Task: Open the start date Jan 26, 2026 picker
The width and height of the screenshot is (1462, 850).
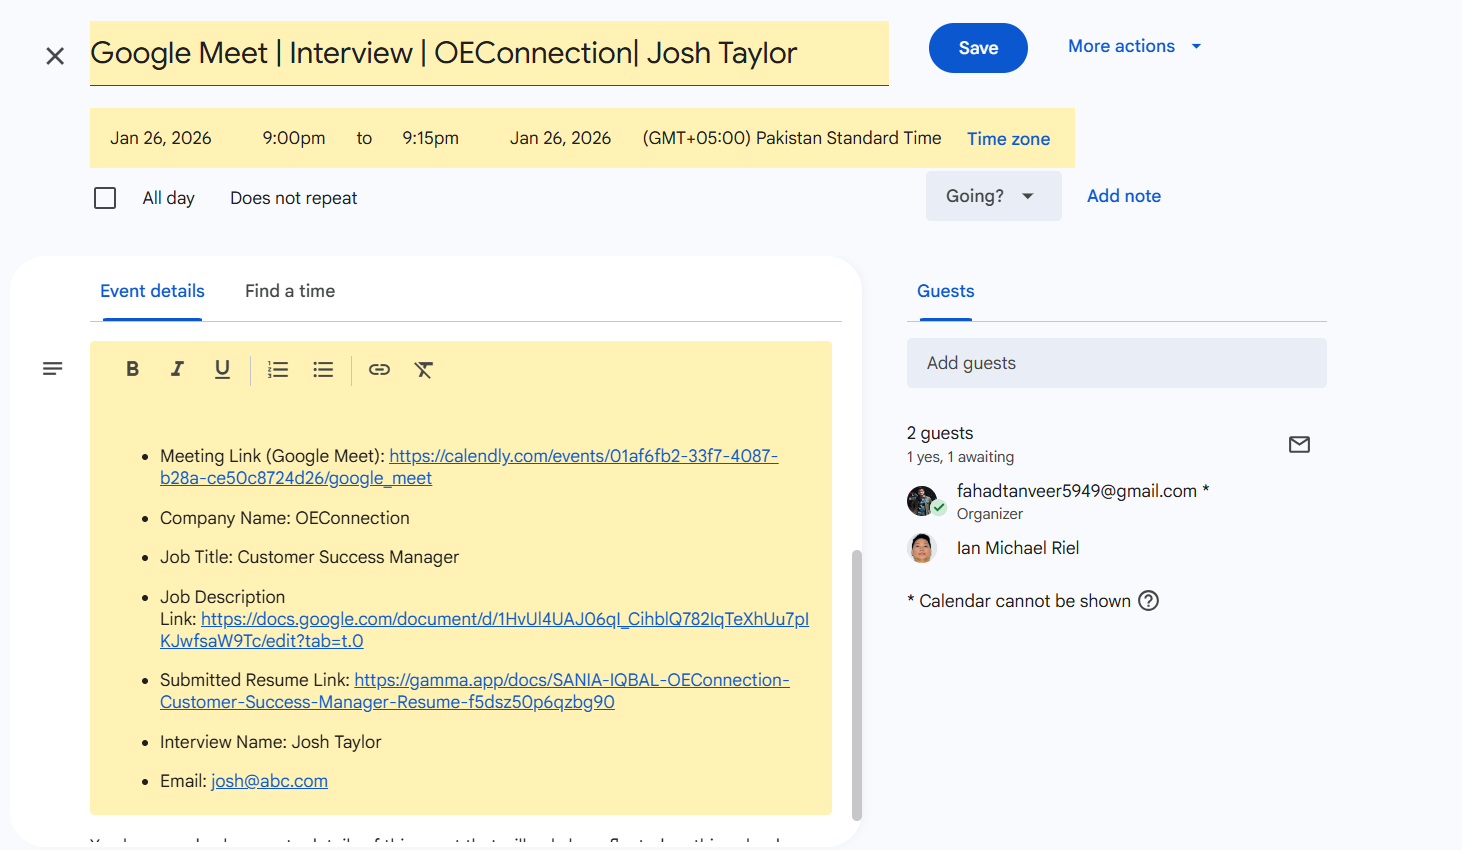Action: click(x=161, y=138)
